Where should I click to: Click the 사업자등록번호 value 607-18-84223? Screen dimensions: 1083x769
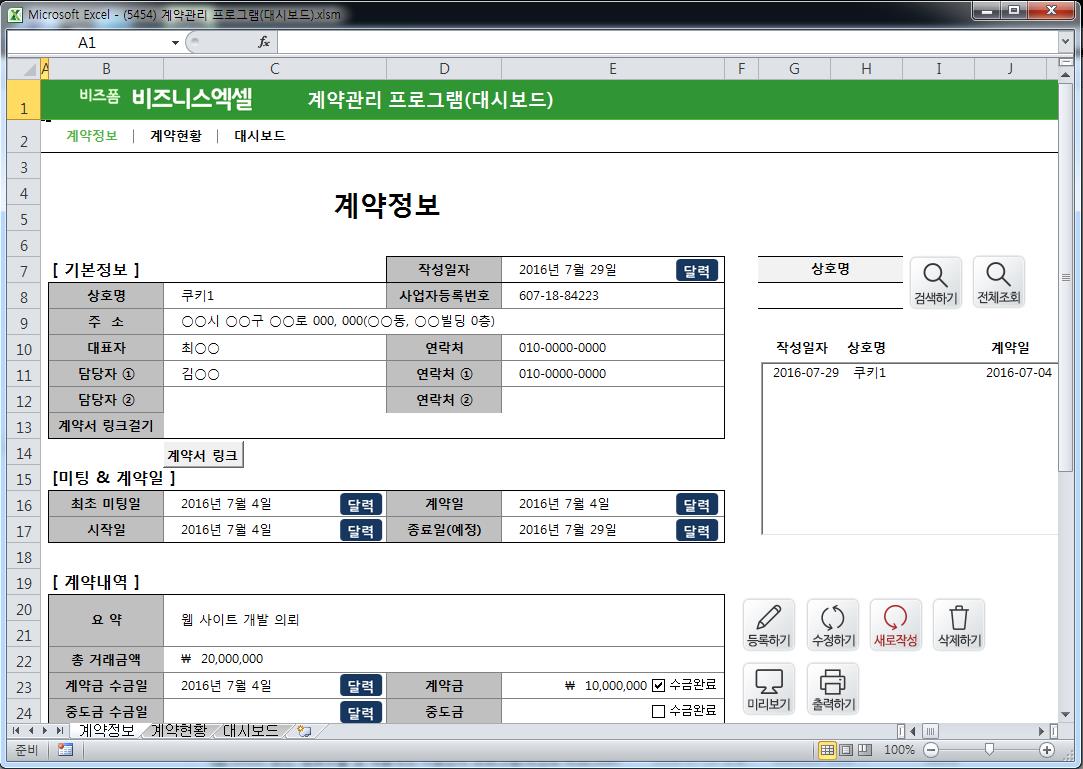559,296
